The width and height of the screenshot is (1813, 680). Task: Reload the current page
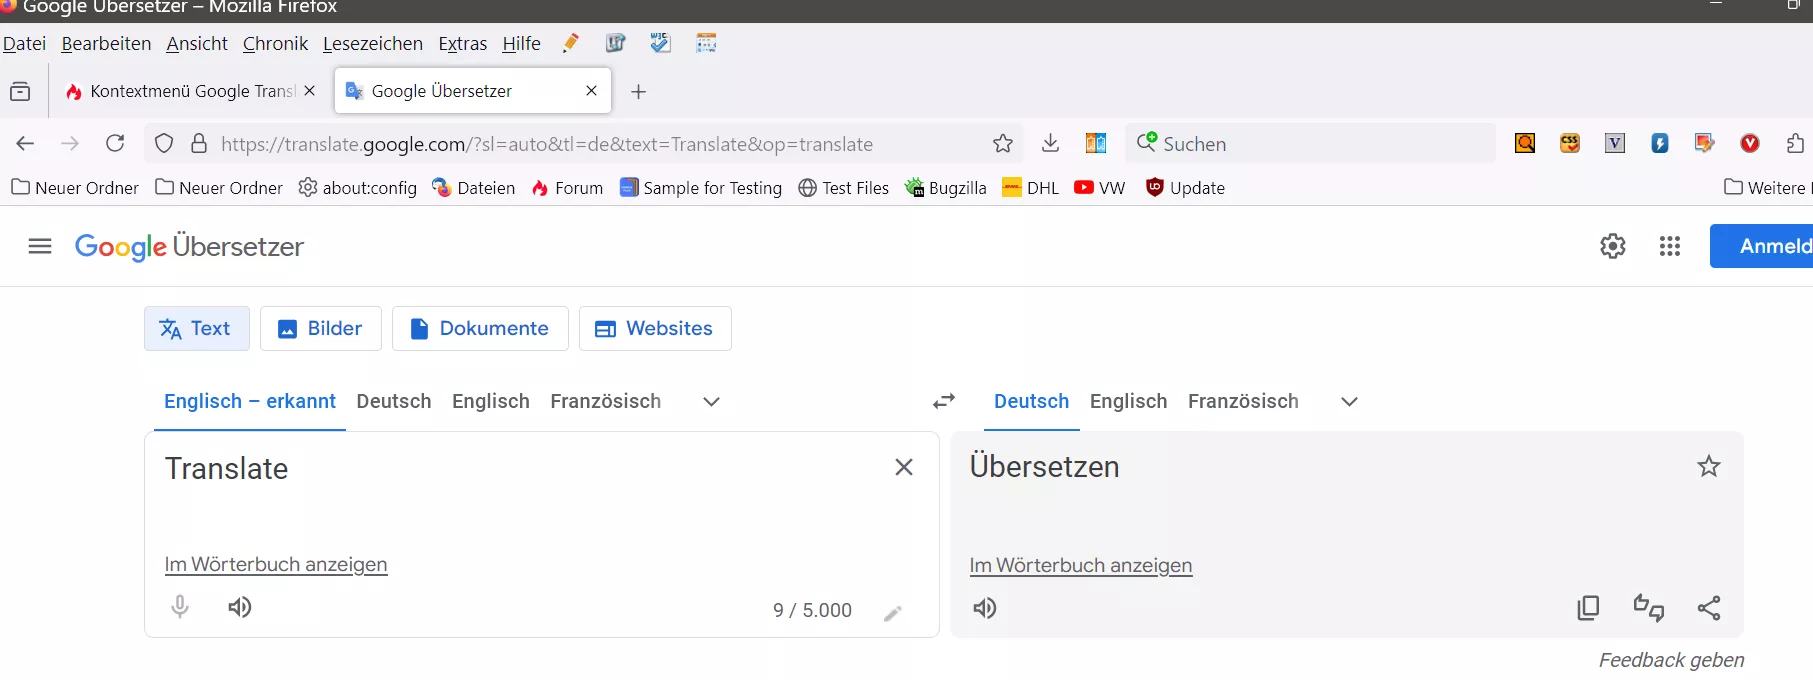(115, 143)
